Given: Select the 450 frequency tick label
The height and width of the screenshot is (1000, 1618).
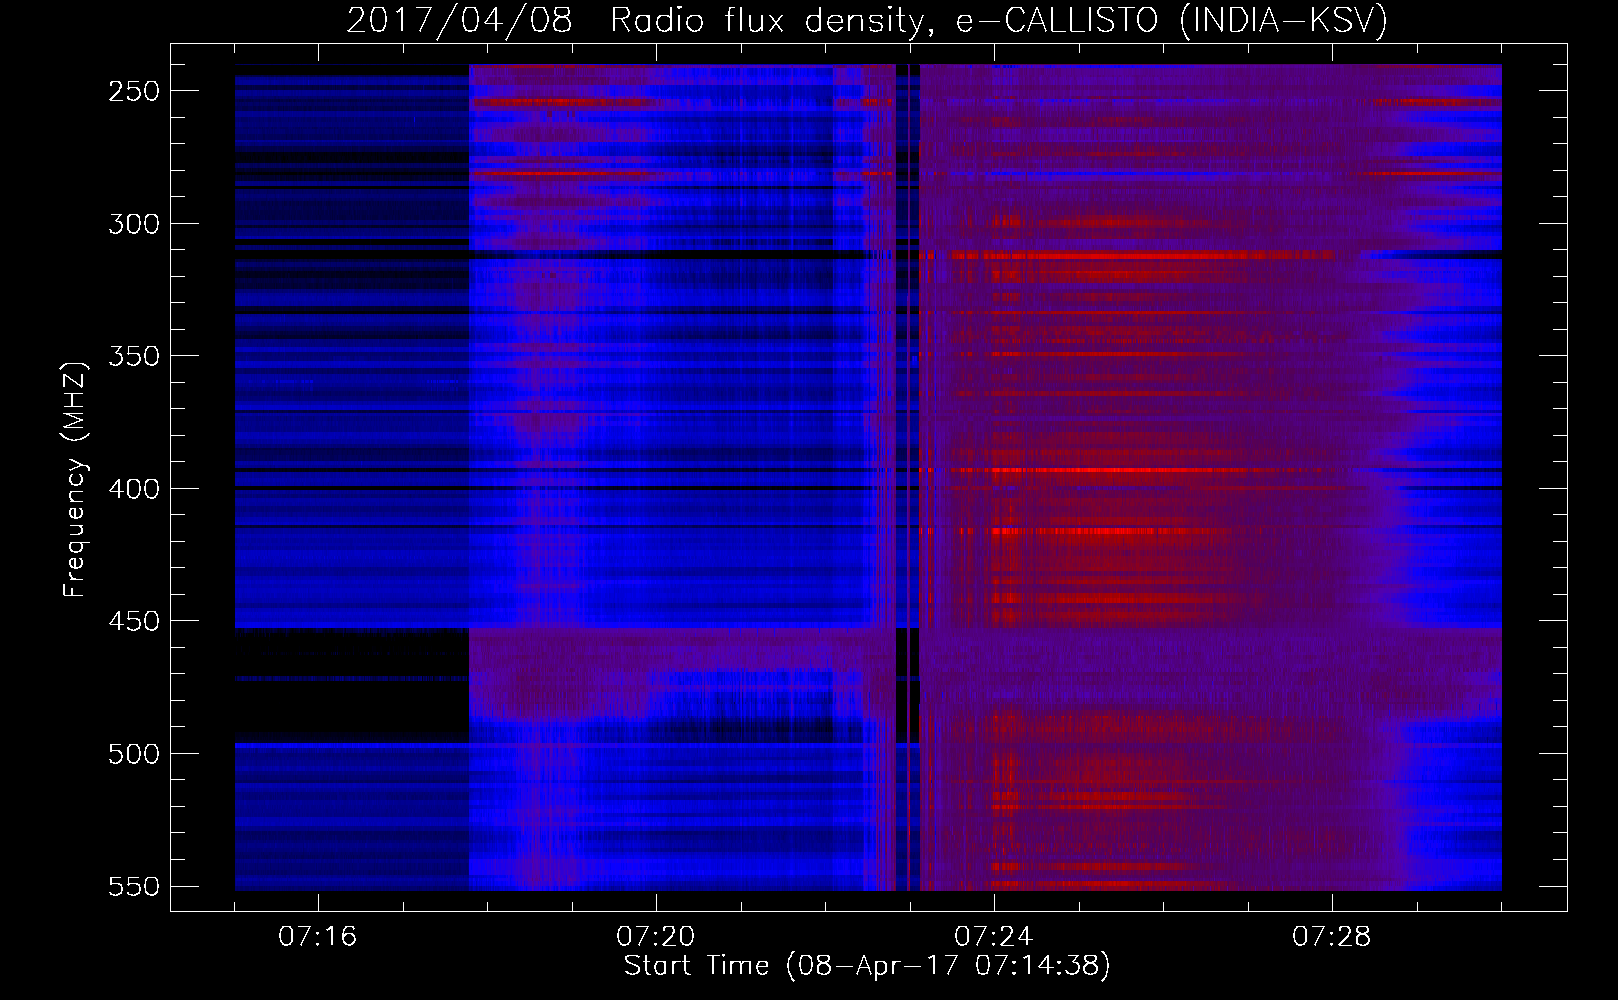Looking at the screenshot, I should click(134, 621).
